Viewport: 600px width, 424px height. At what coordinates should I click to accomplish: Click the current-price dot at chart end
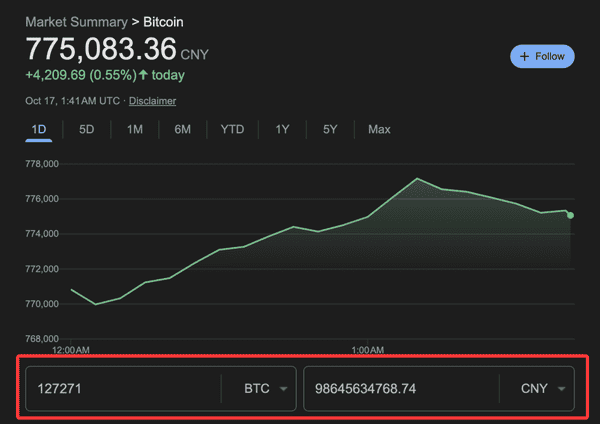(570, 215)
